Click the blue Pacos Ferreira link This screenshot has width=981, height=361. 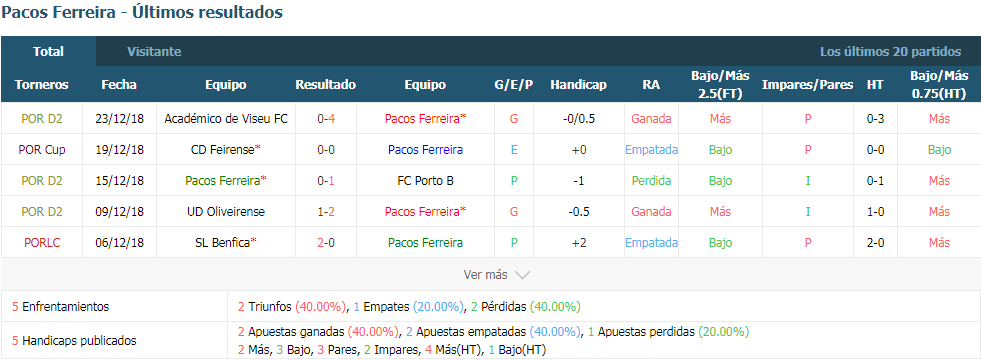pos(425,150)
